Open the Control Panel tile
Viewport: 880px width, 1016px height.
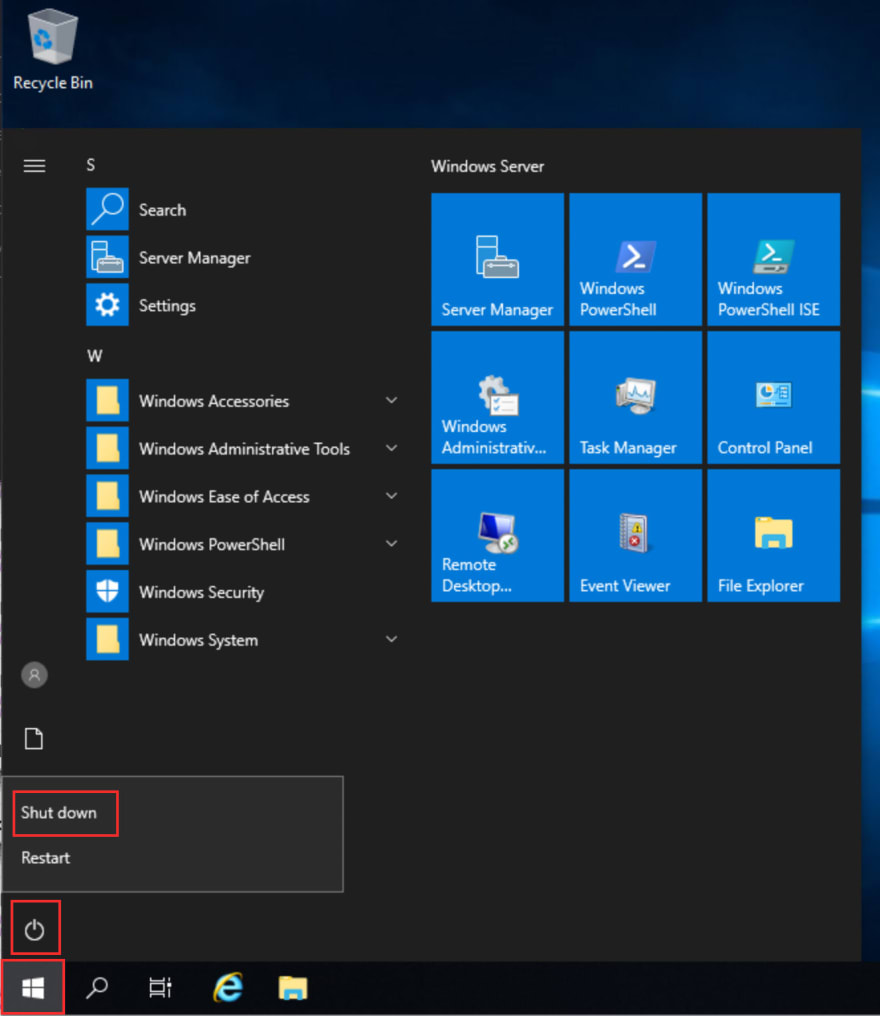[x=773, y=397]
